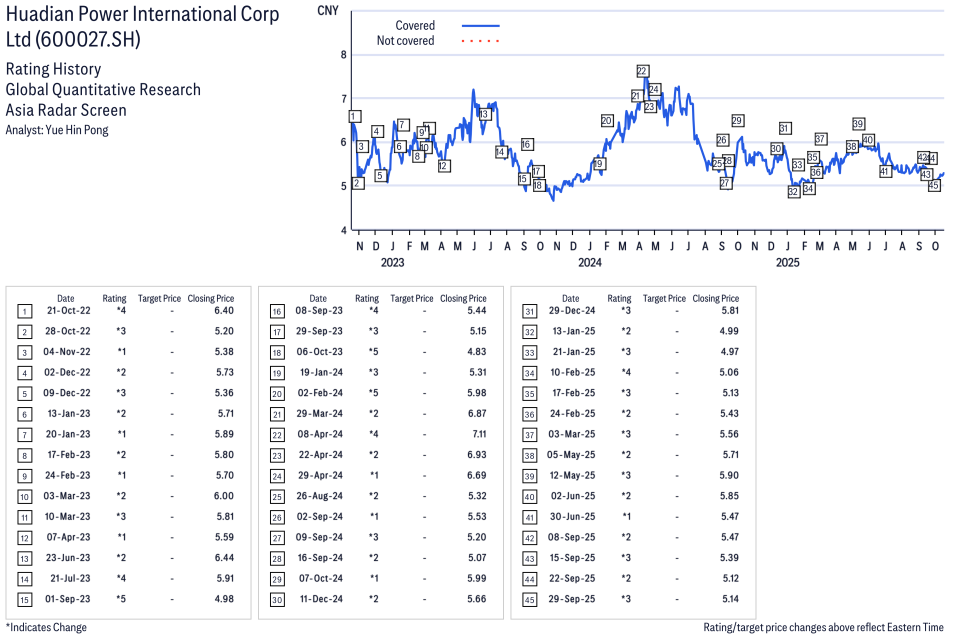Click the Closing Price header in the last table

(715, 298)
